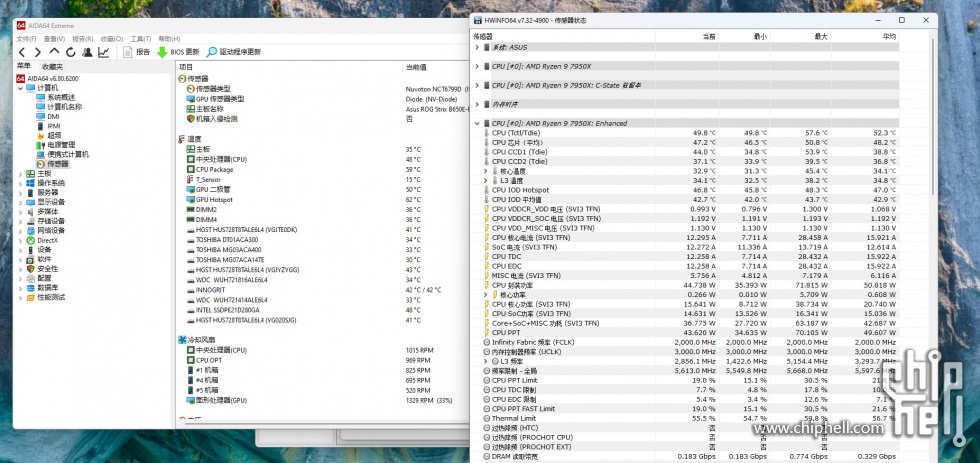
Task: Click the AIDA64 Back arrow toolbar icon
Action: [x=22, y=52]
